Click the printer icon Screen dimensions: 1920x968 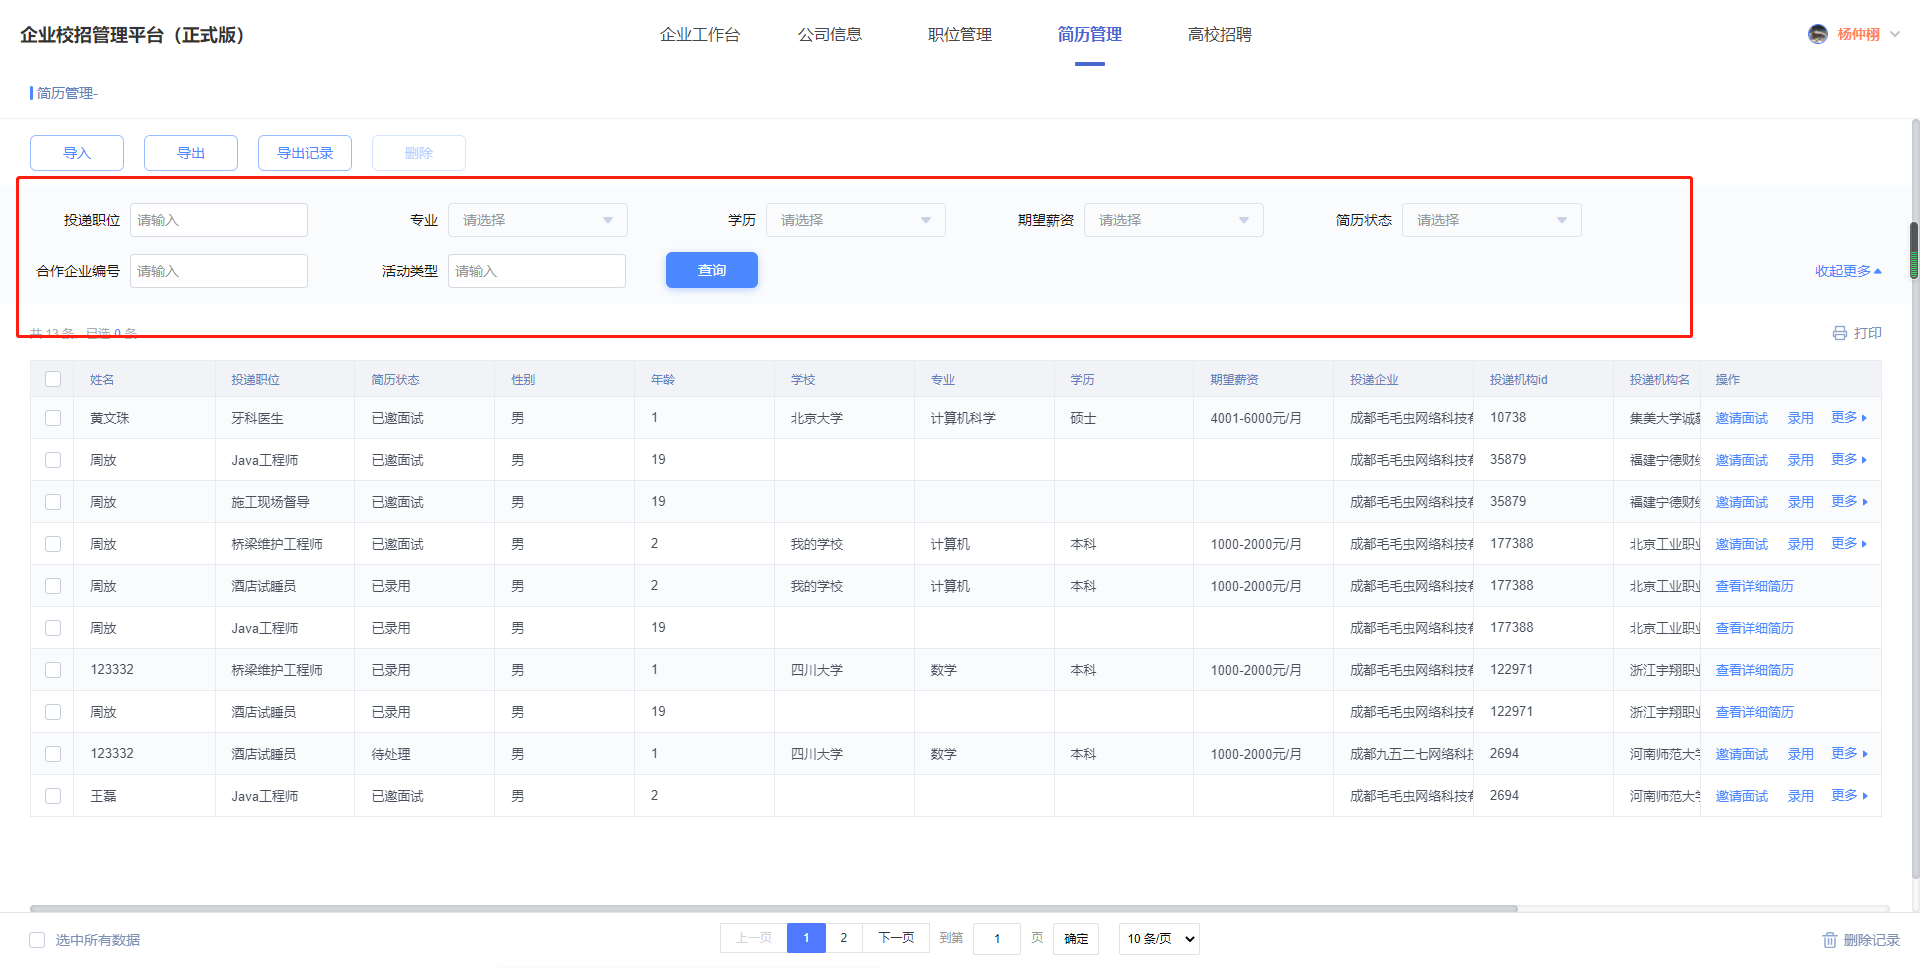point(1840,333)
